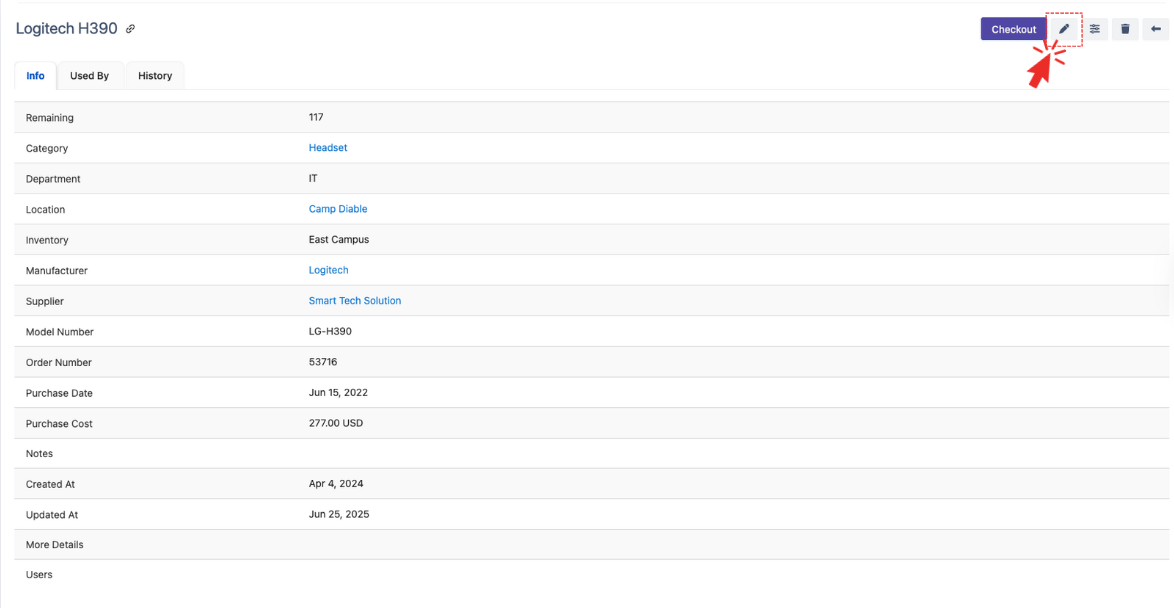Switch to the Used By tab
The image size is (1174, 608).
tap(89, 76)
